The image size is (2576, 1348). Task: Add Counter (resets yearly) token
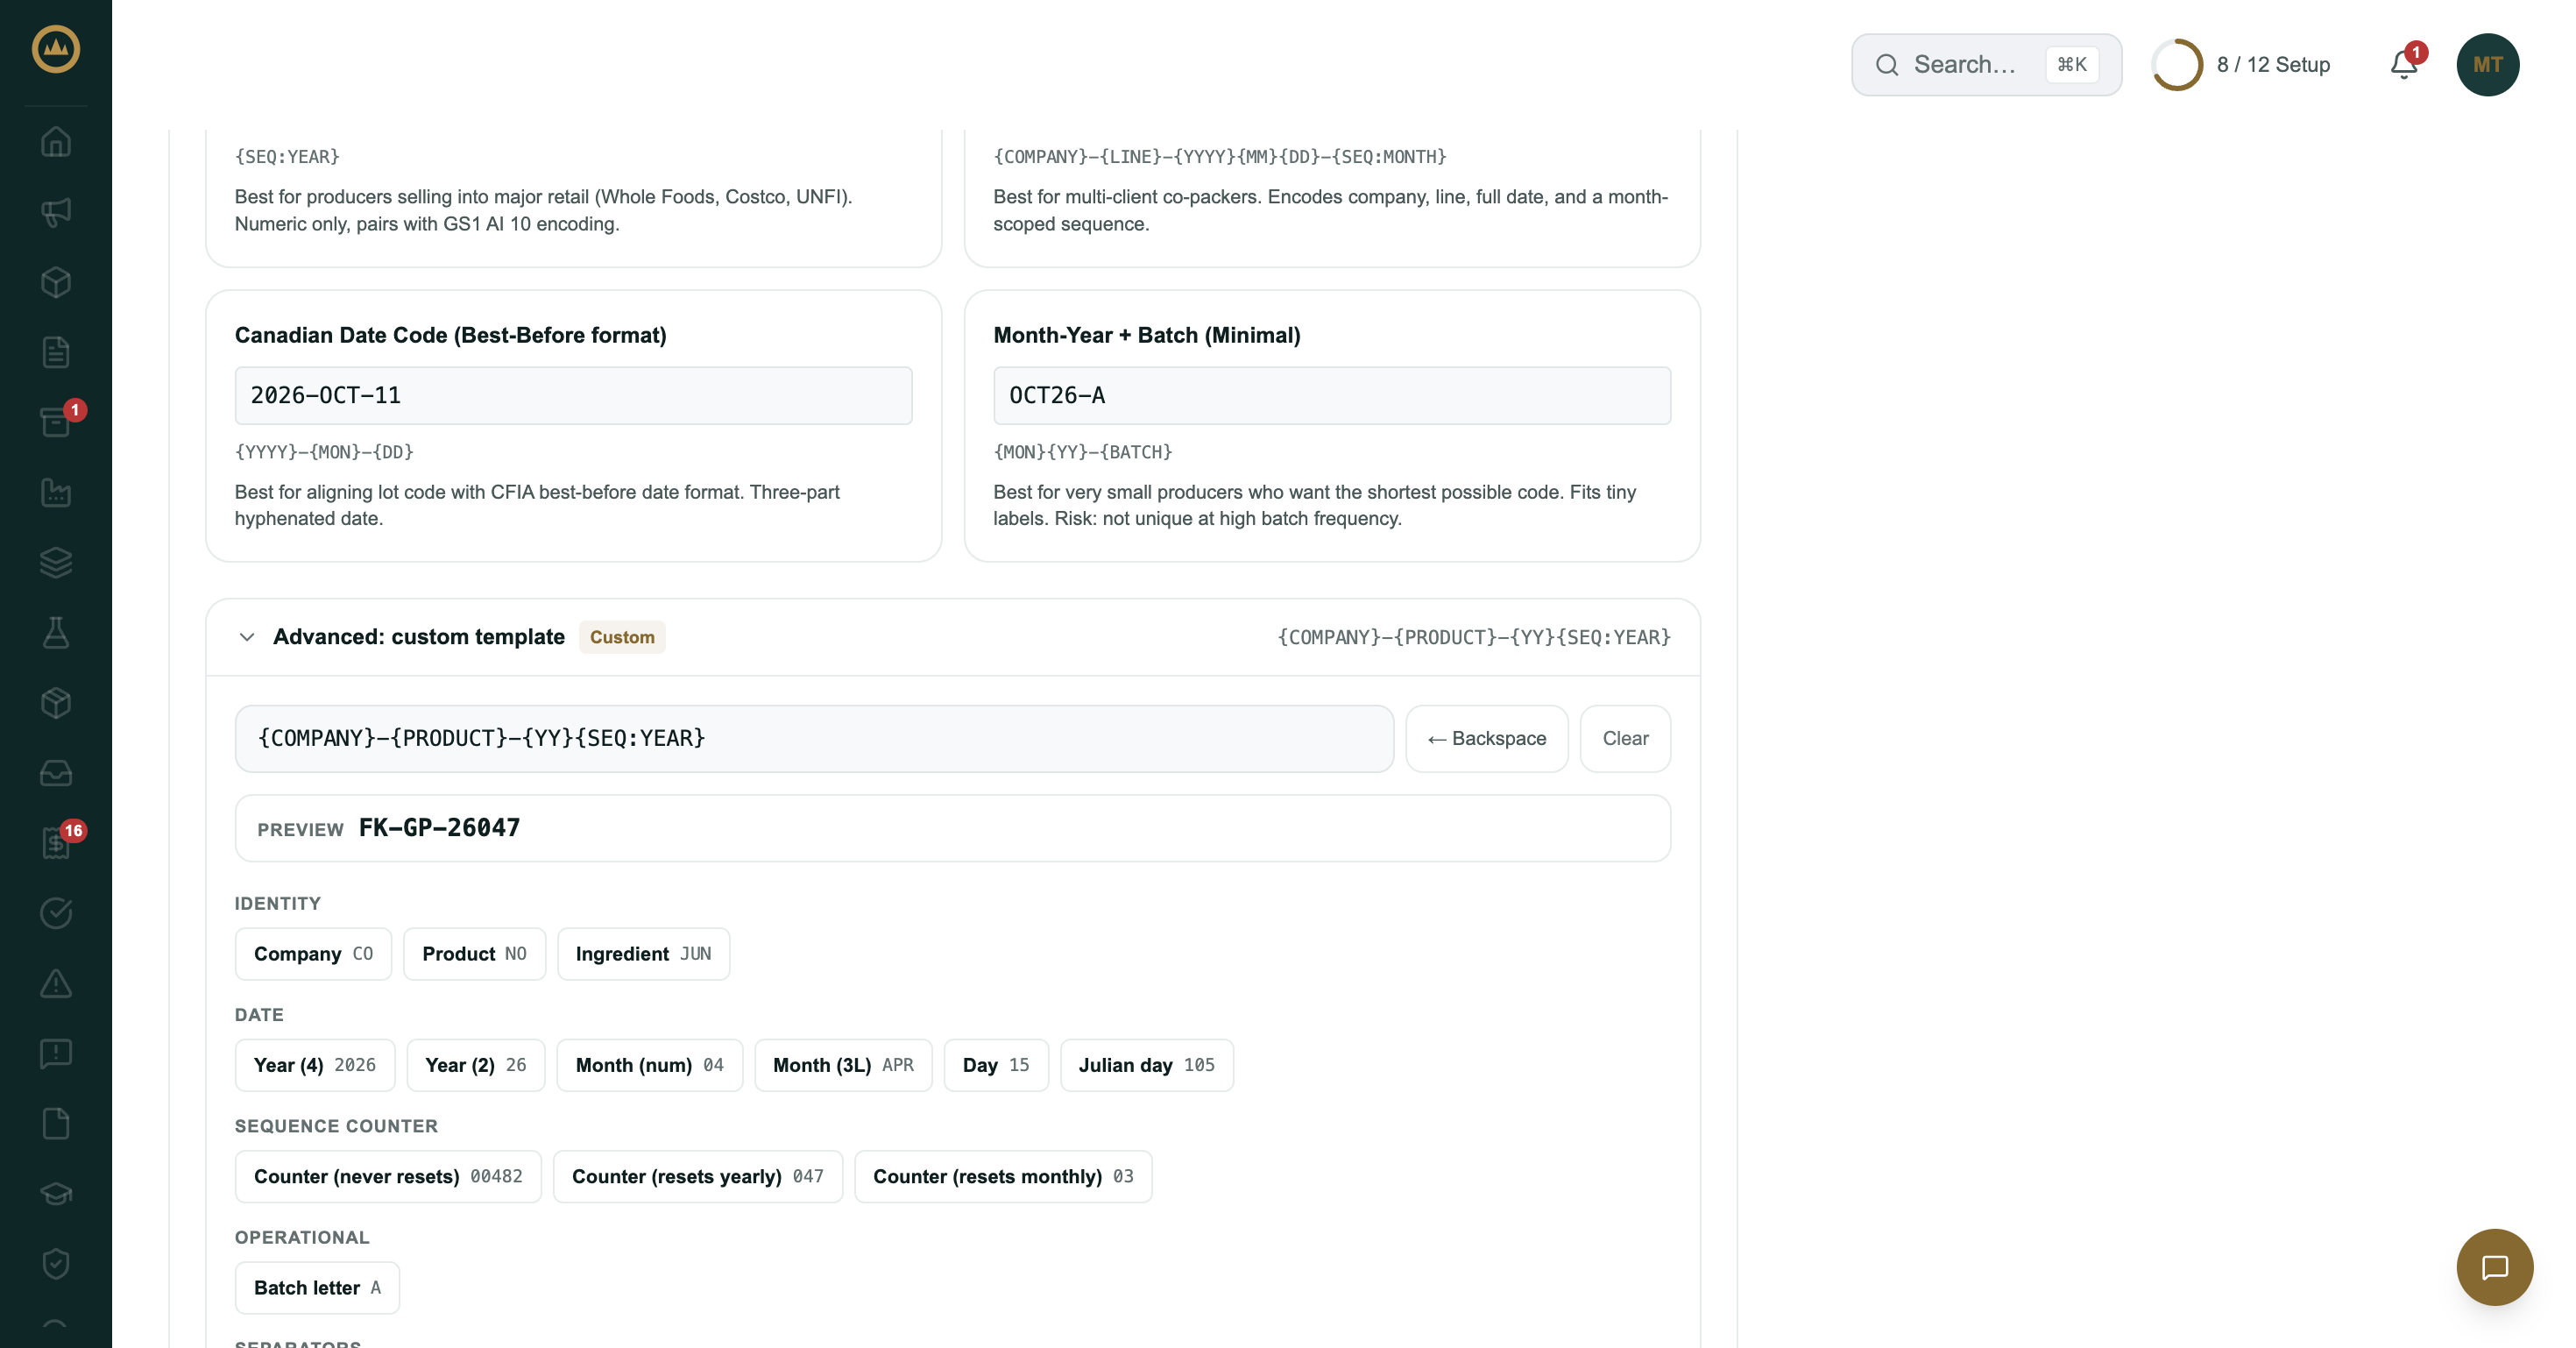[697, 1176]
